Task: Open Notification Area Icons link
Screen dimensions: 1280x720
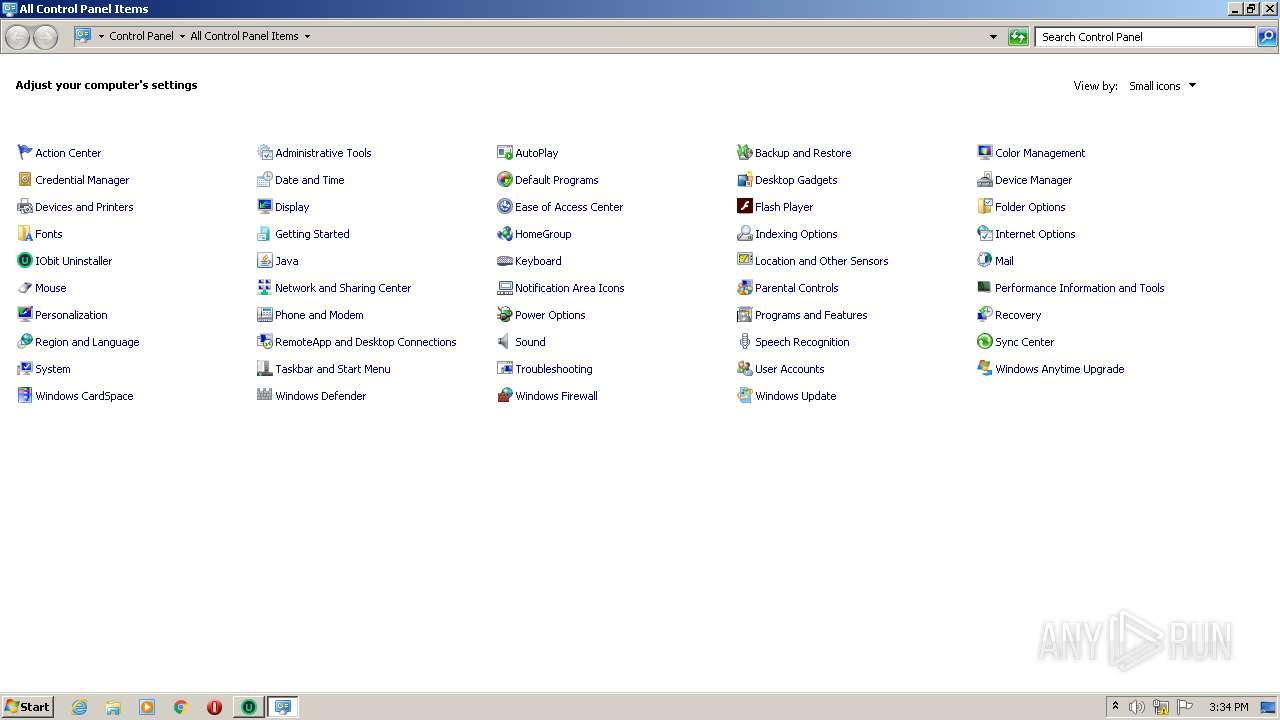Action: point(569,288)
